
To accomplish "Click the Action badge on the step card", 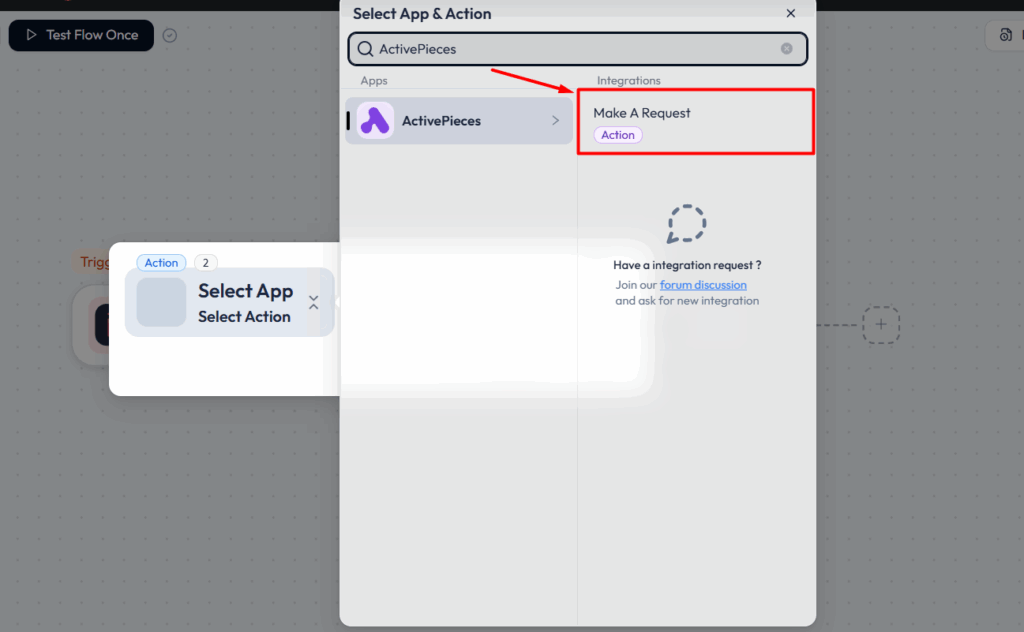I will coord(161,262).
